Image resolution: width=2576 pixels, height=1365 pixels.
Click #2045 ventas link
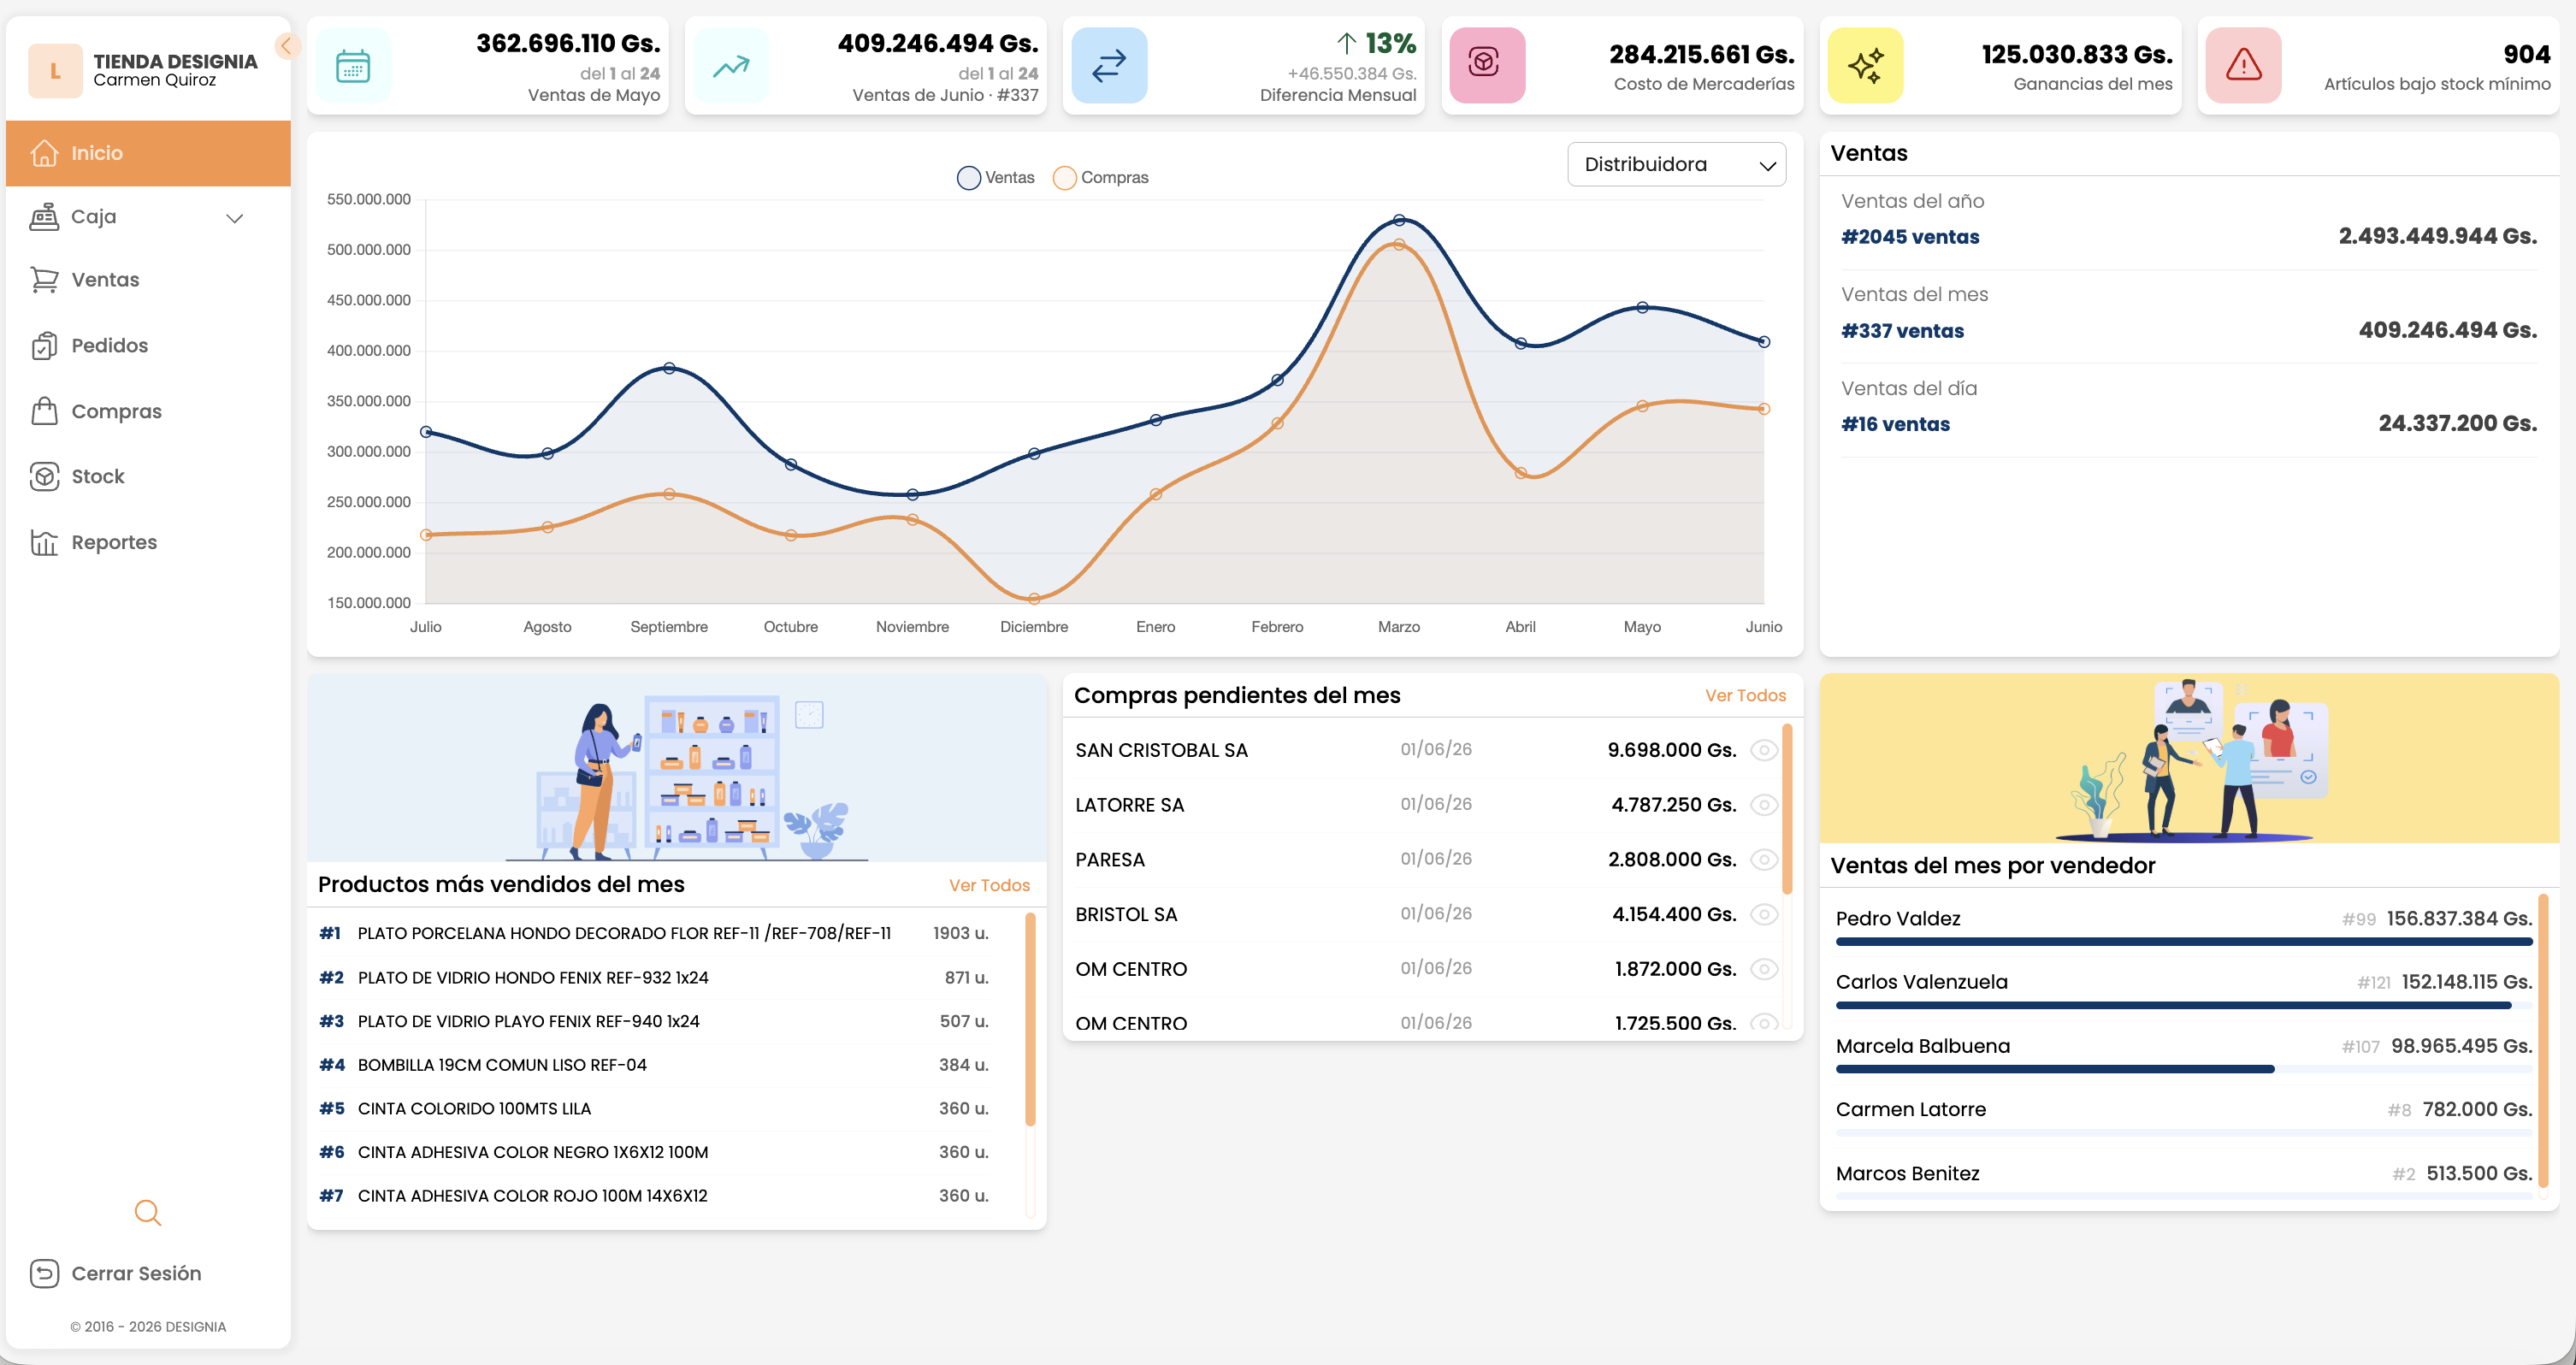(x=1910, y=237)
